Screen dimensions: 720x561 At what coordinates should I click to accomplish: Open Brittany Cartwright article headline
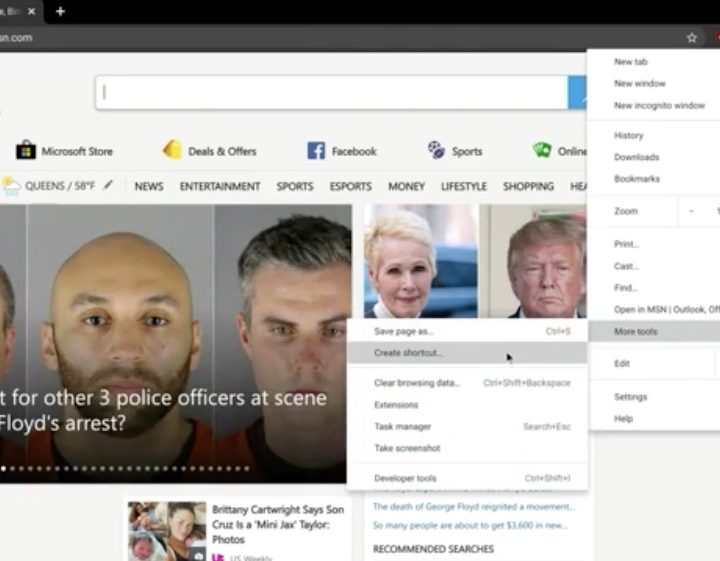278,524
